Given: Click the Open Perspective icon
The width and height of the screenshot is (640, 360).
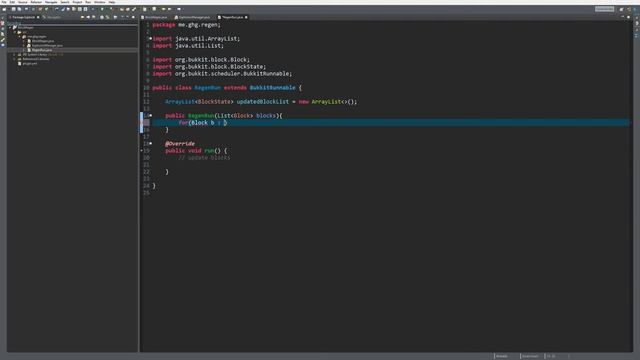Looking at the screenshot, I should click(x=621, y=9).
